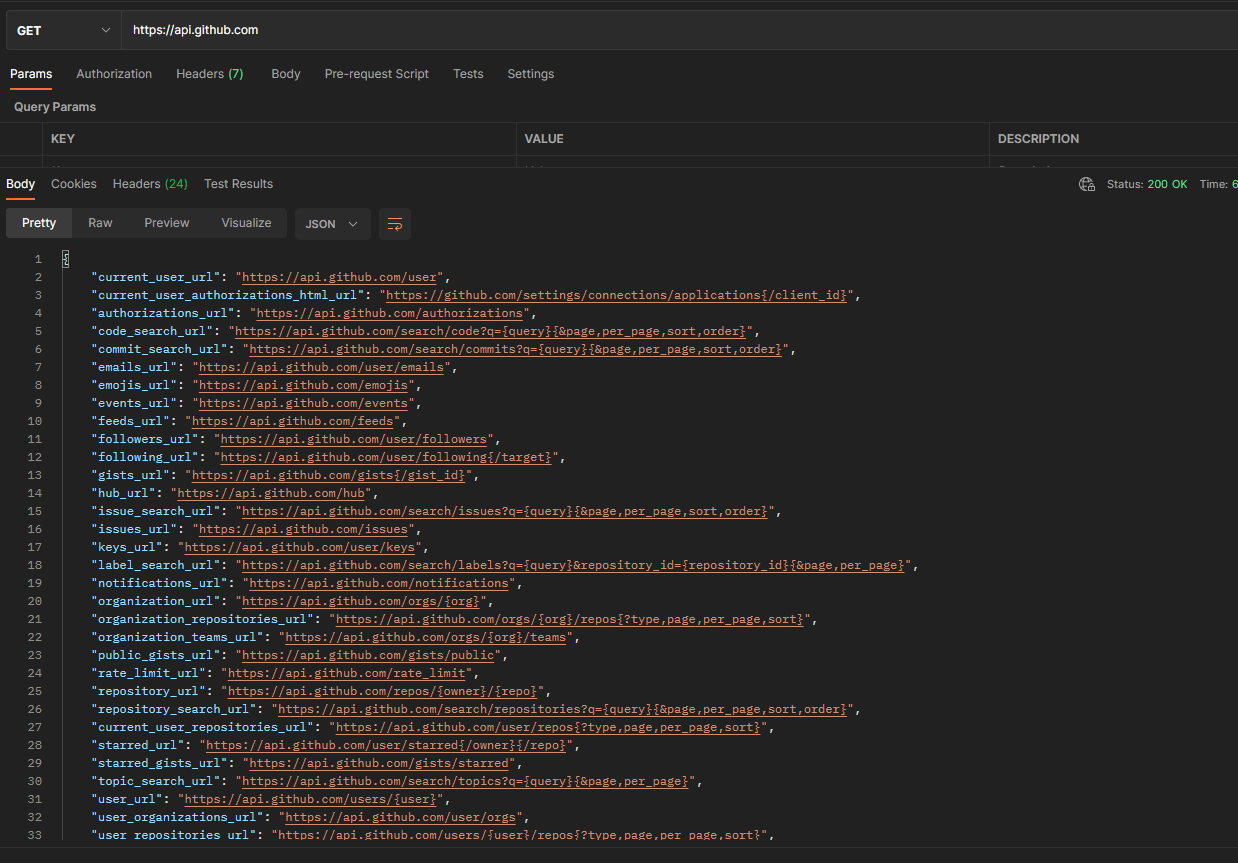Open the GET method dropdown
Screen dimensions: 1238x863
click(64, 30)
